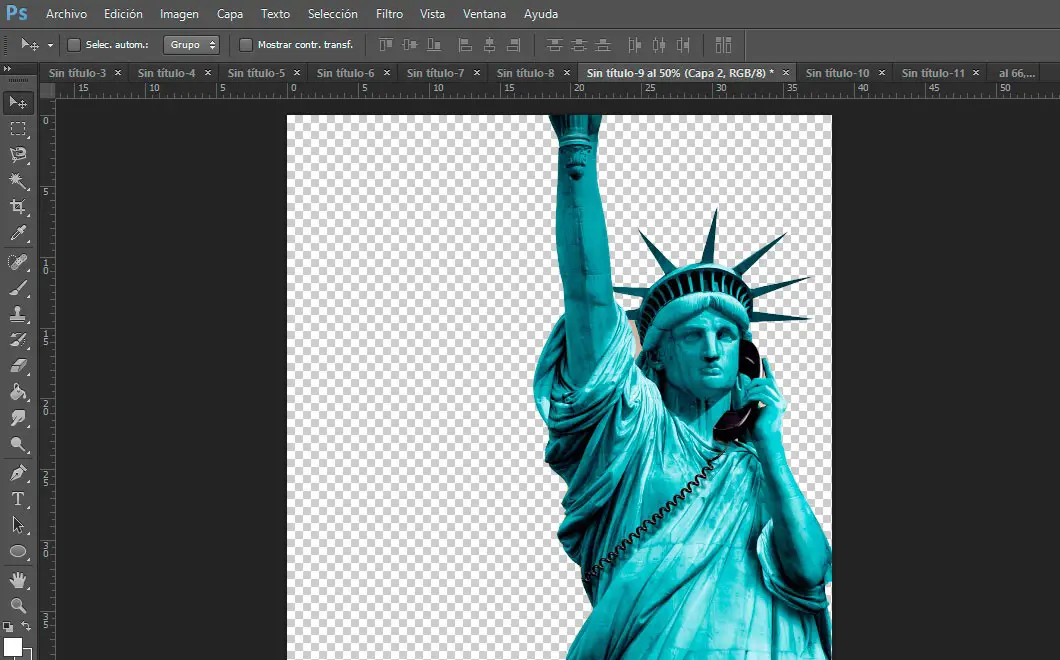This screenshot has width=1060, height=660.
Task: Open the Ventana menu
Action: 484,14
